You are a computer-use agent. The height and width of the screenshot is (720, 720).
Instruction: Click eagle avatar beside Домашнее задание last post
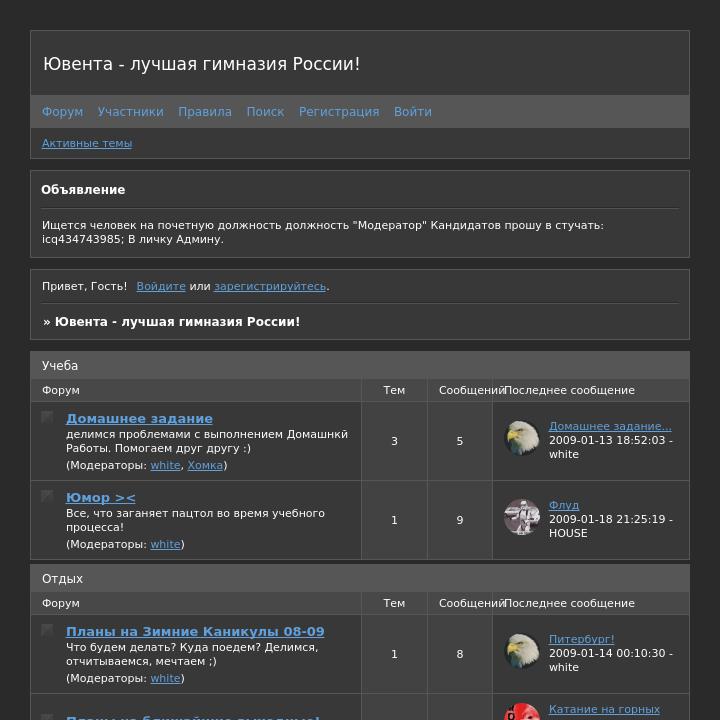522,439
